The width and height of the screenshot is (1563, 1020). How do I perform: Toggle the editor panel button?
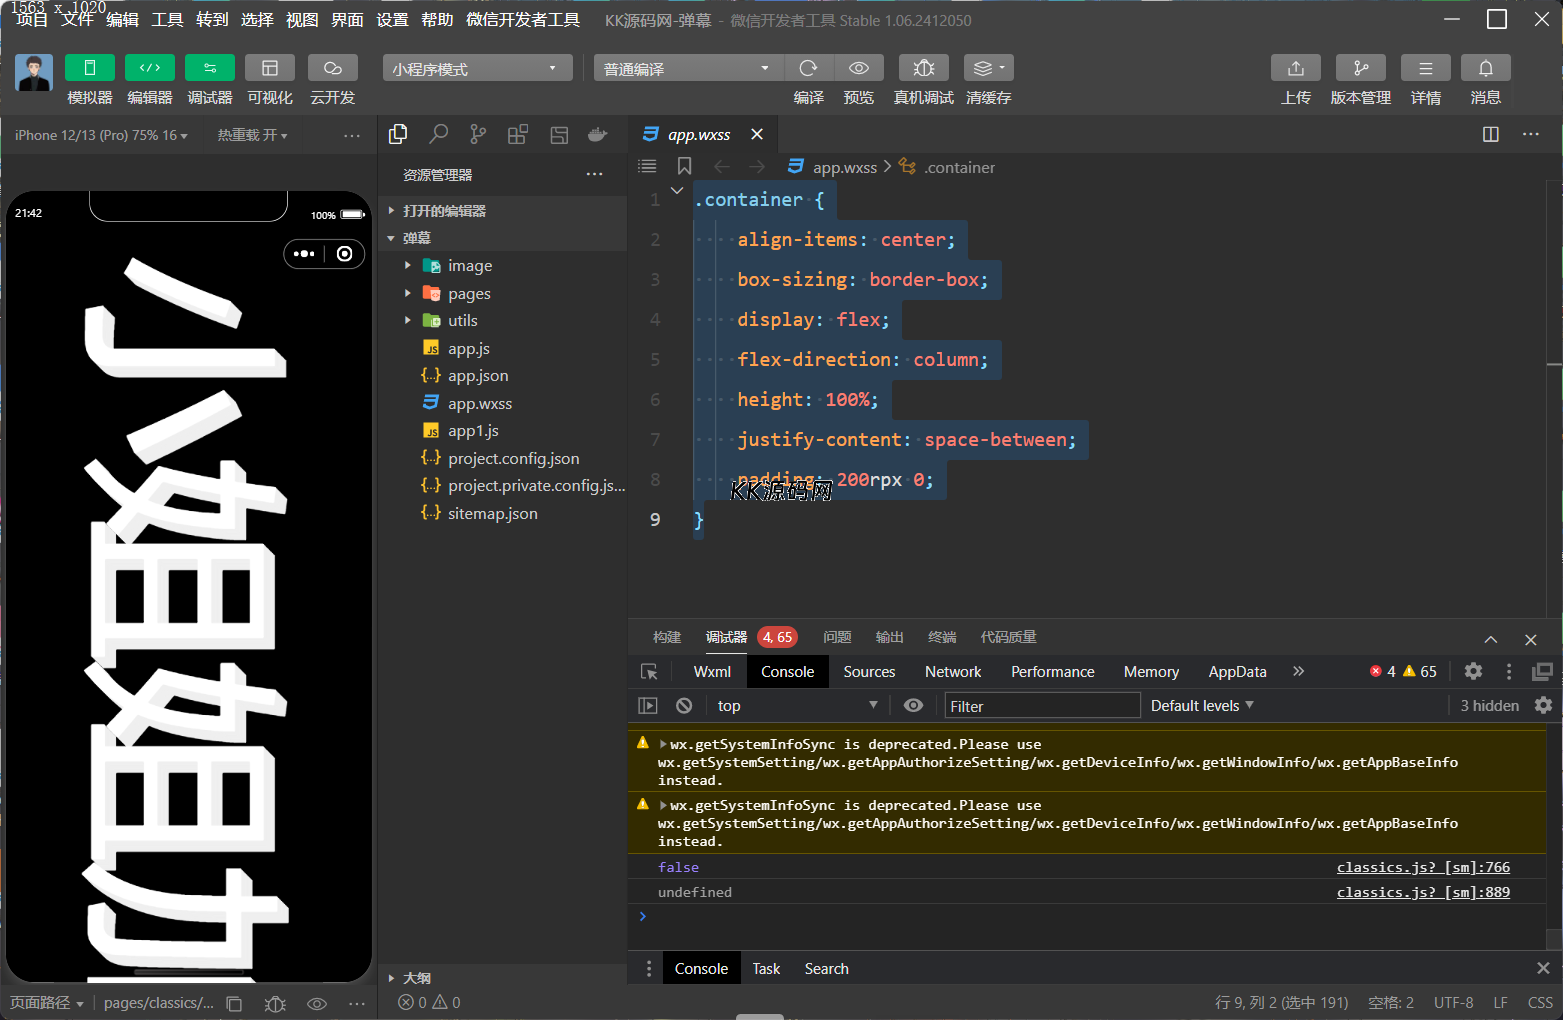click(x=150, y=68)
